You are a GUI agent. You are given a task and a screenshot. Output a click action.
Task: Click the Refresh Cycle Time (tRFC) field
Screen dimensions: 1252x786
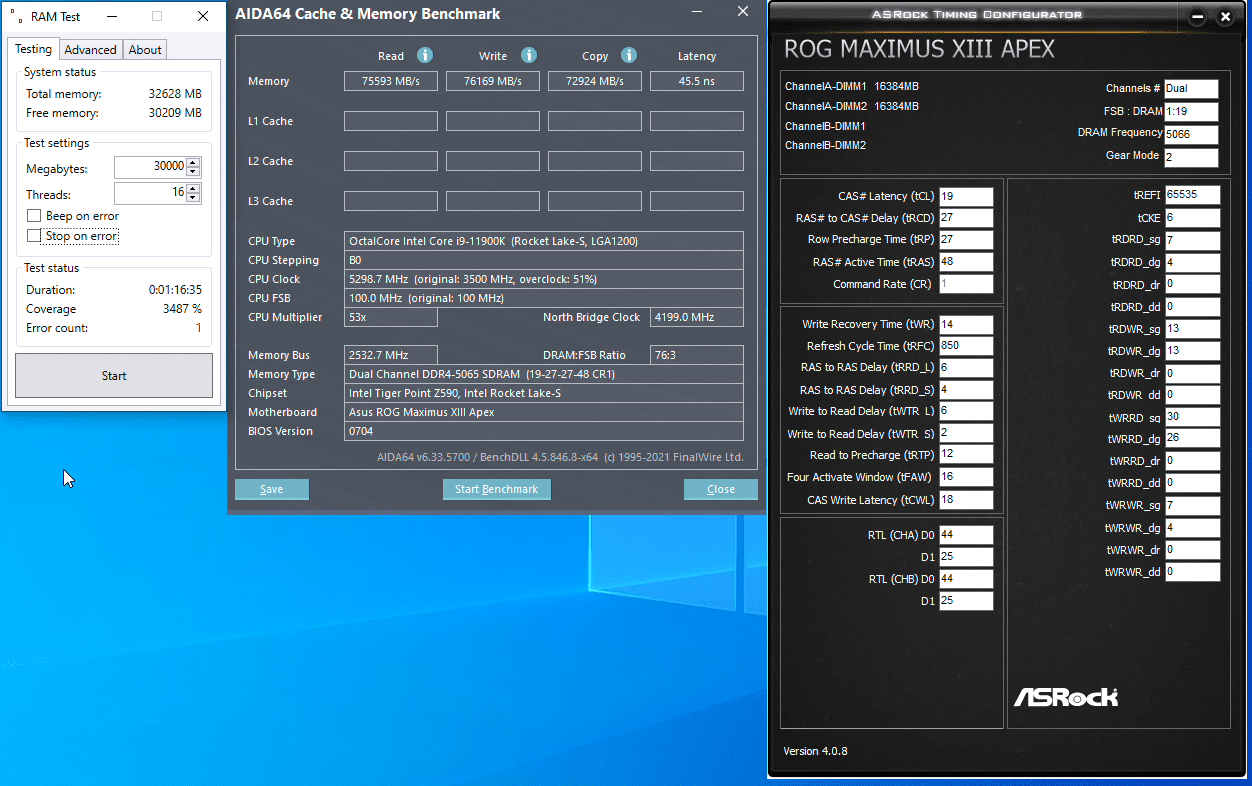tap(966, 346)
